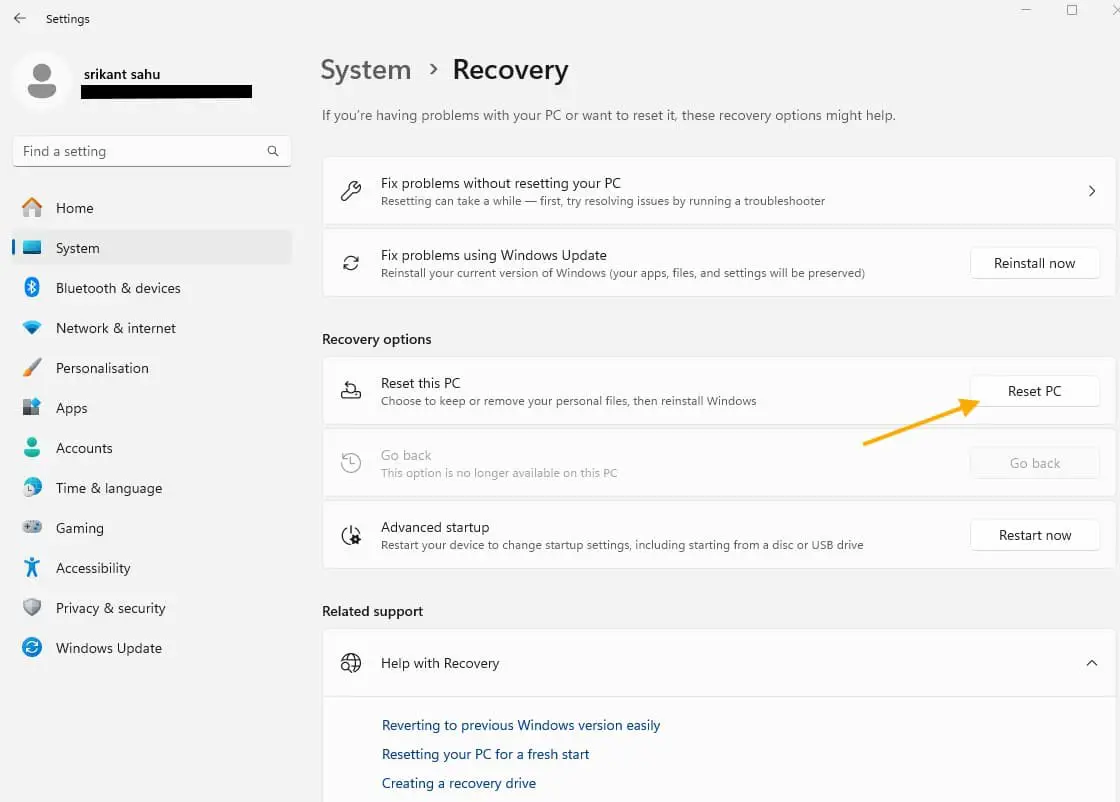
Task: Click the search magnifier icon
Action: 273,151
